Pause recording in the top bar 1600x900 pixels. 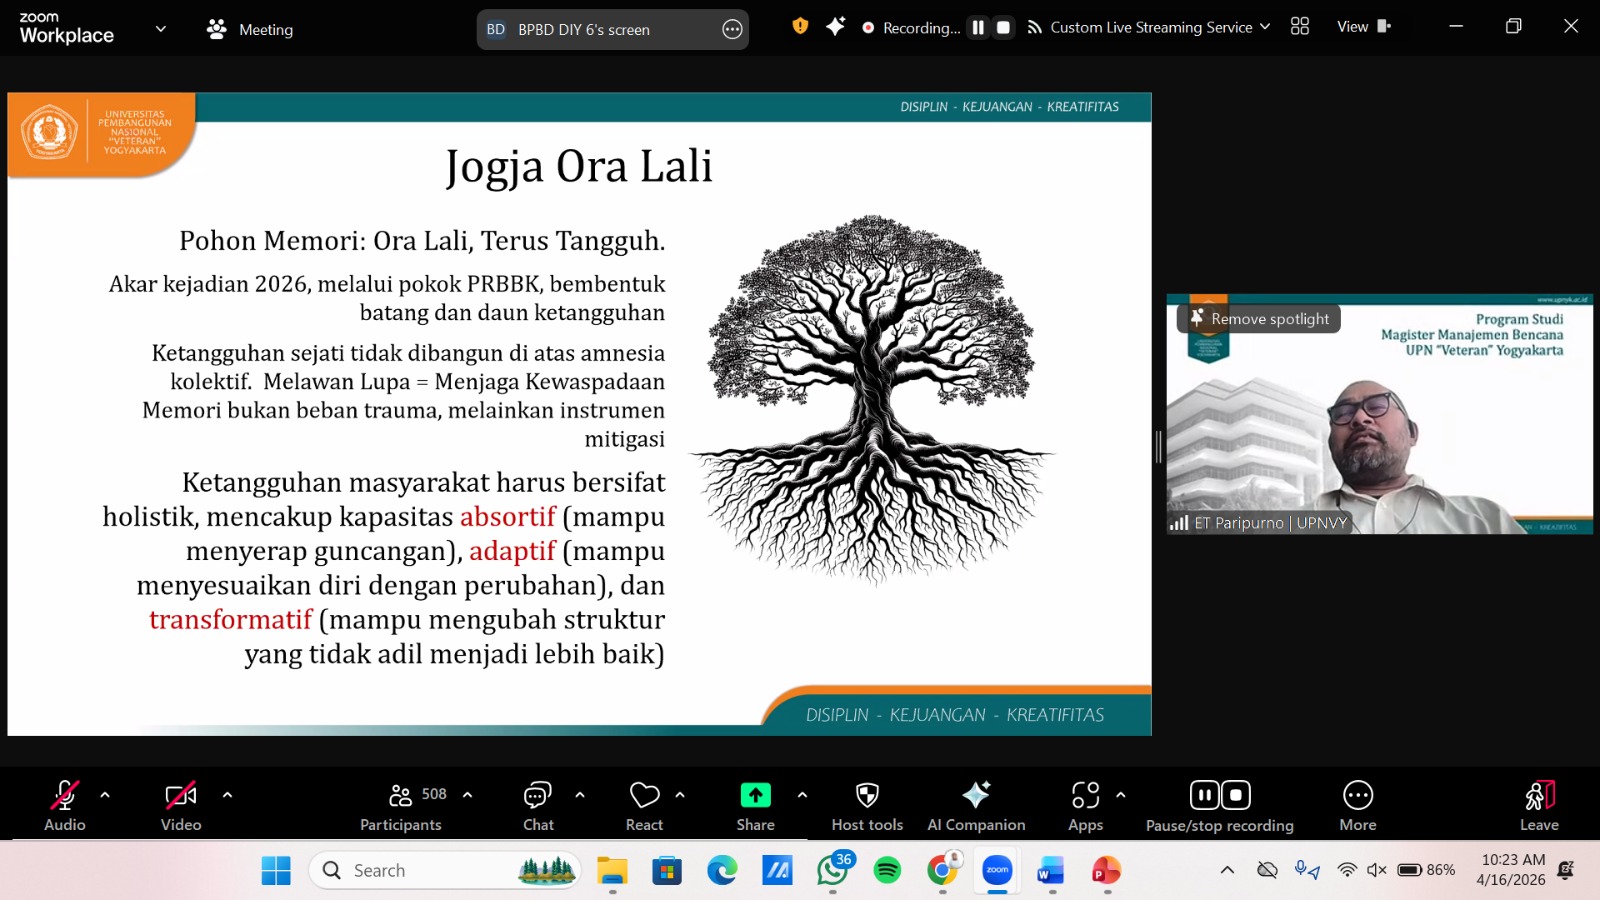[x=978, y=28]
